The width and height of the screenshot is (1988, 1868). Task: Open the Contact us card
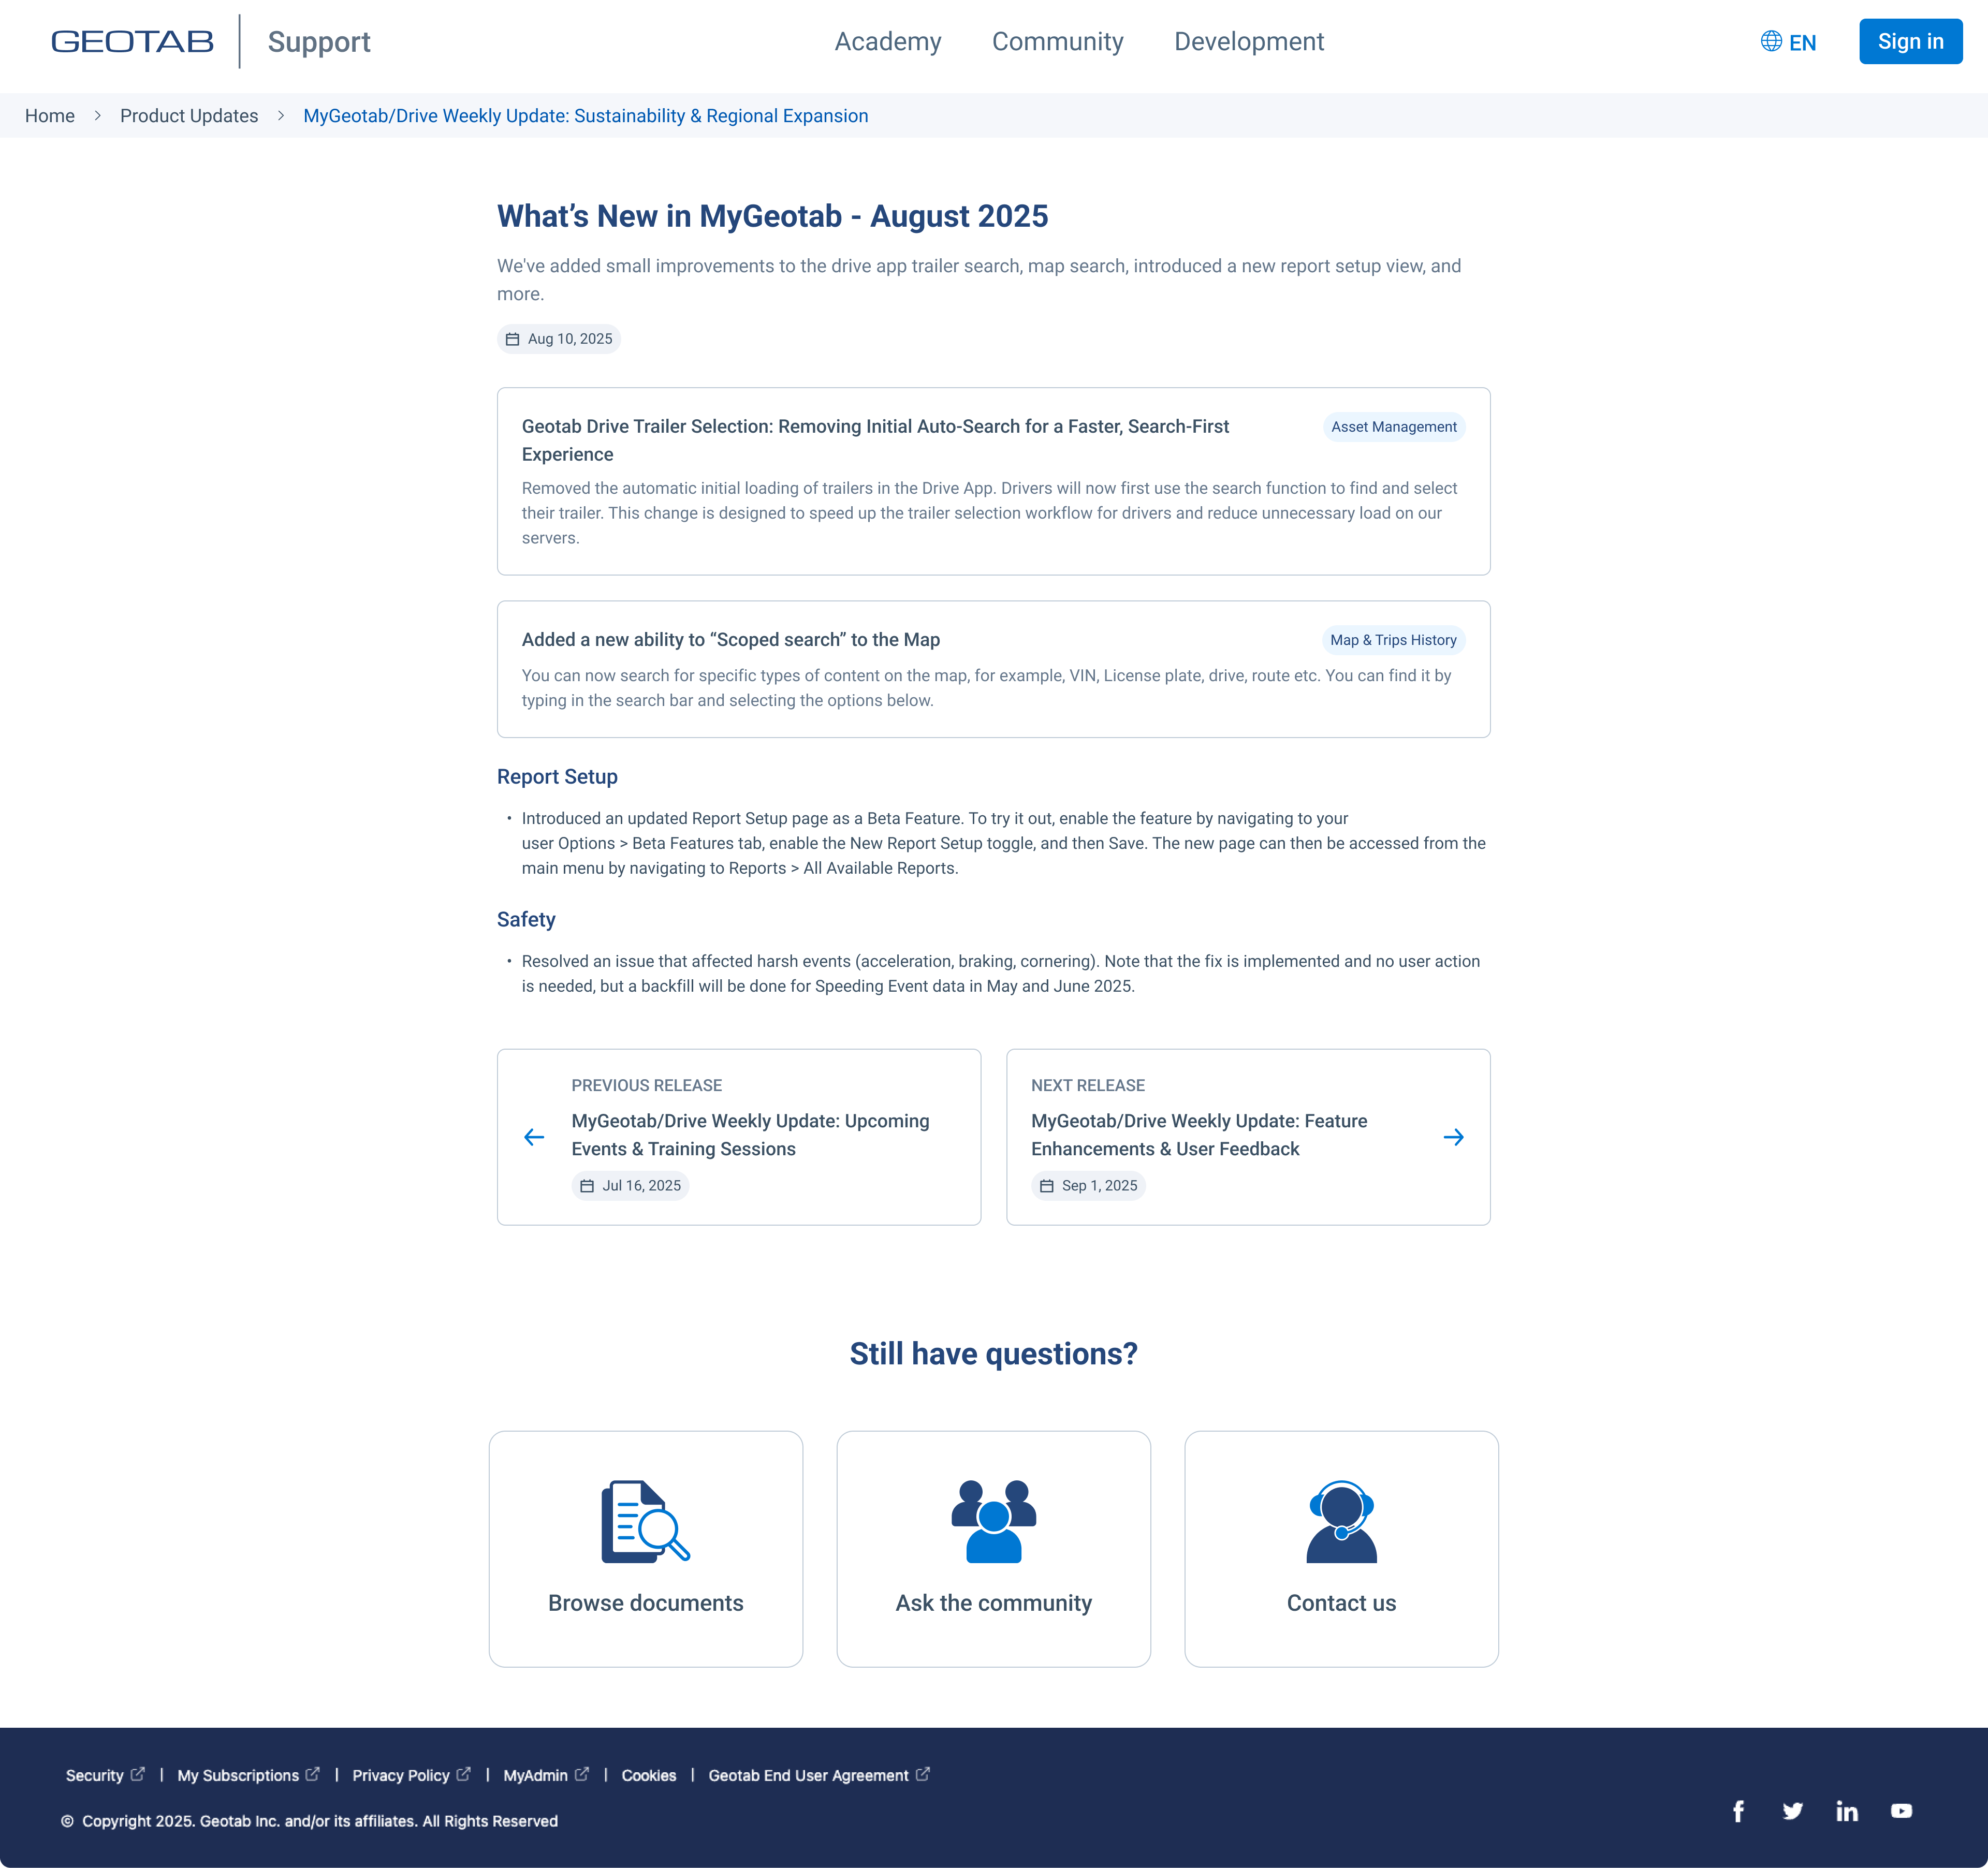[1342, 1549]
